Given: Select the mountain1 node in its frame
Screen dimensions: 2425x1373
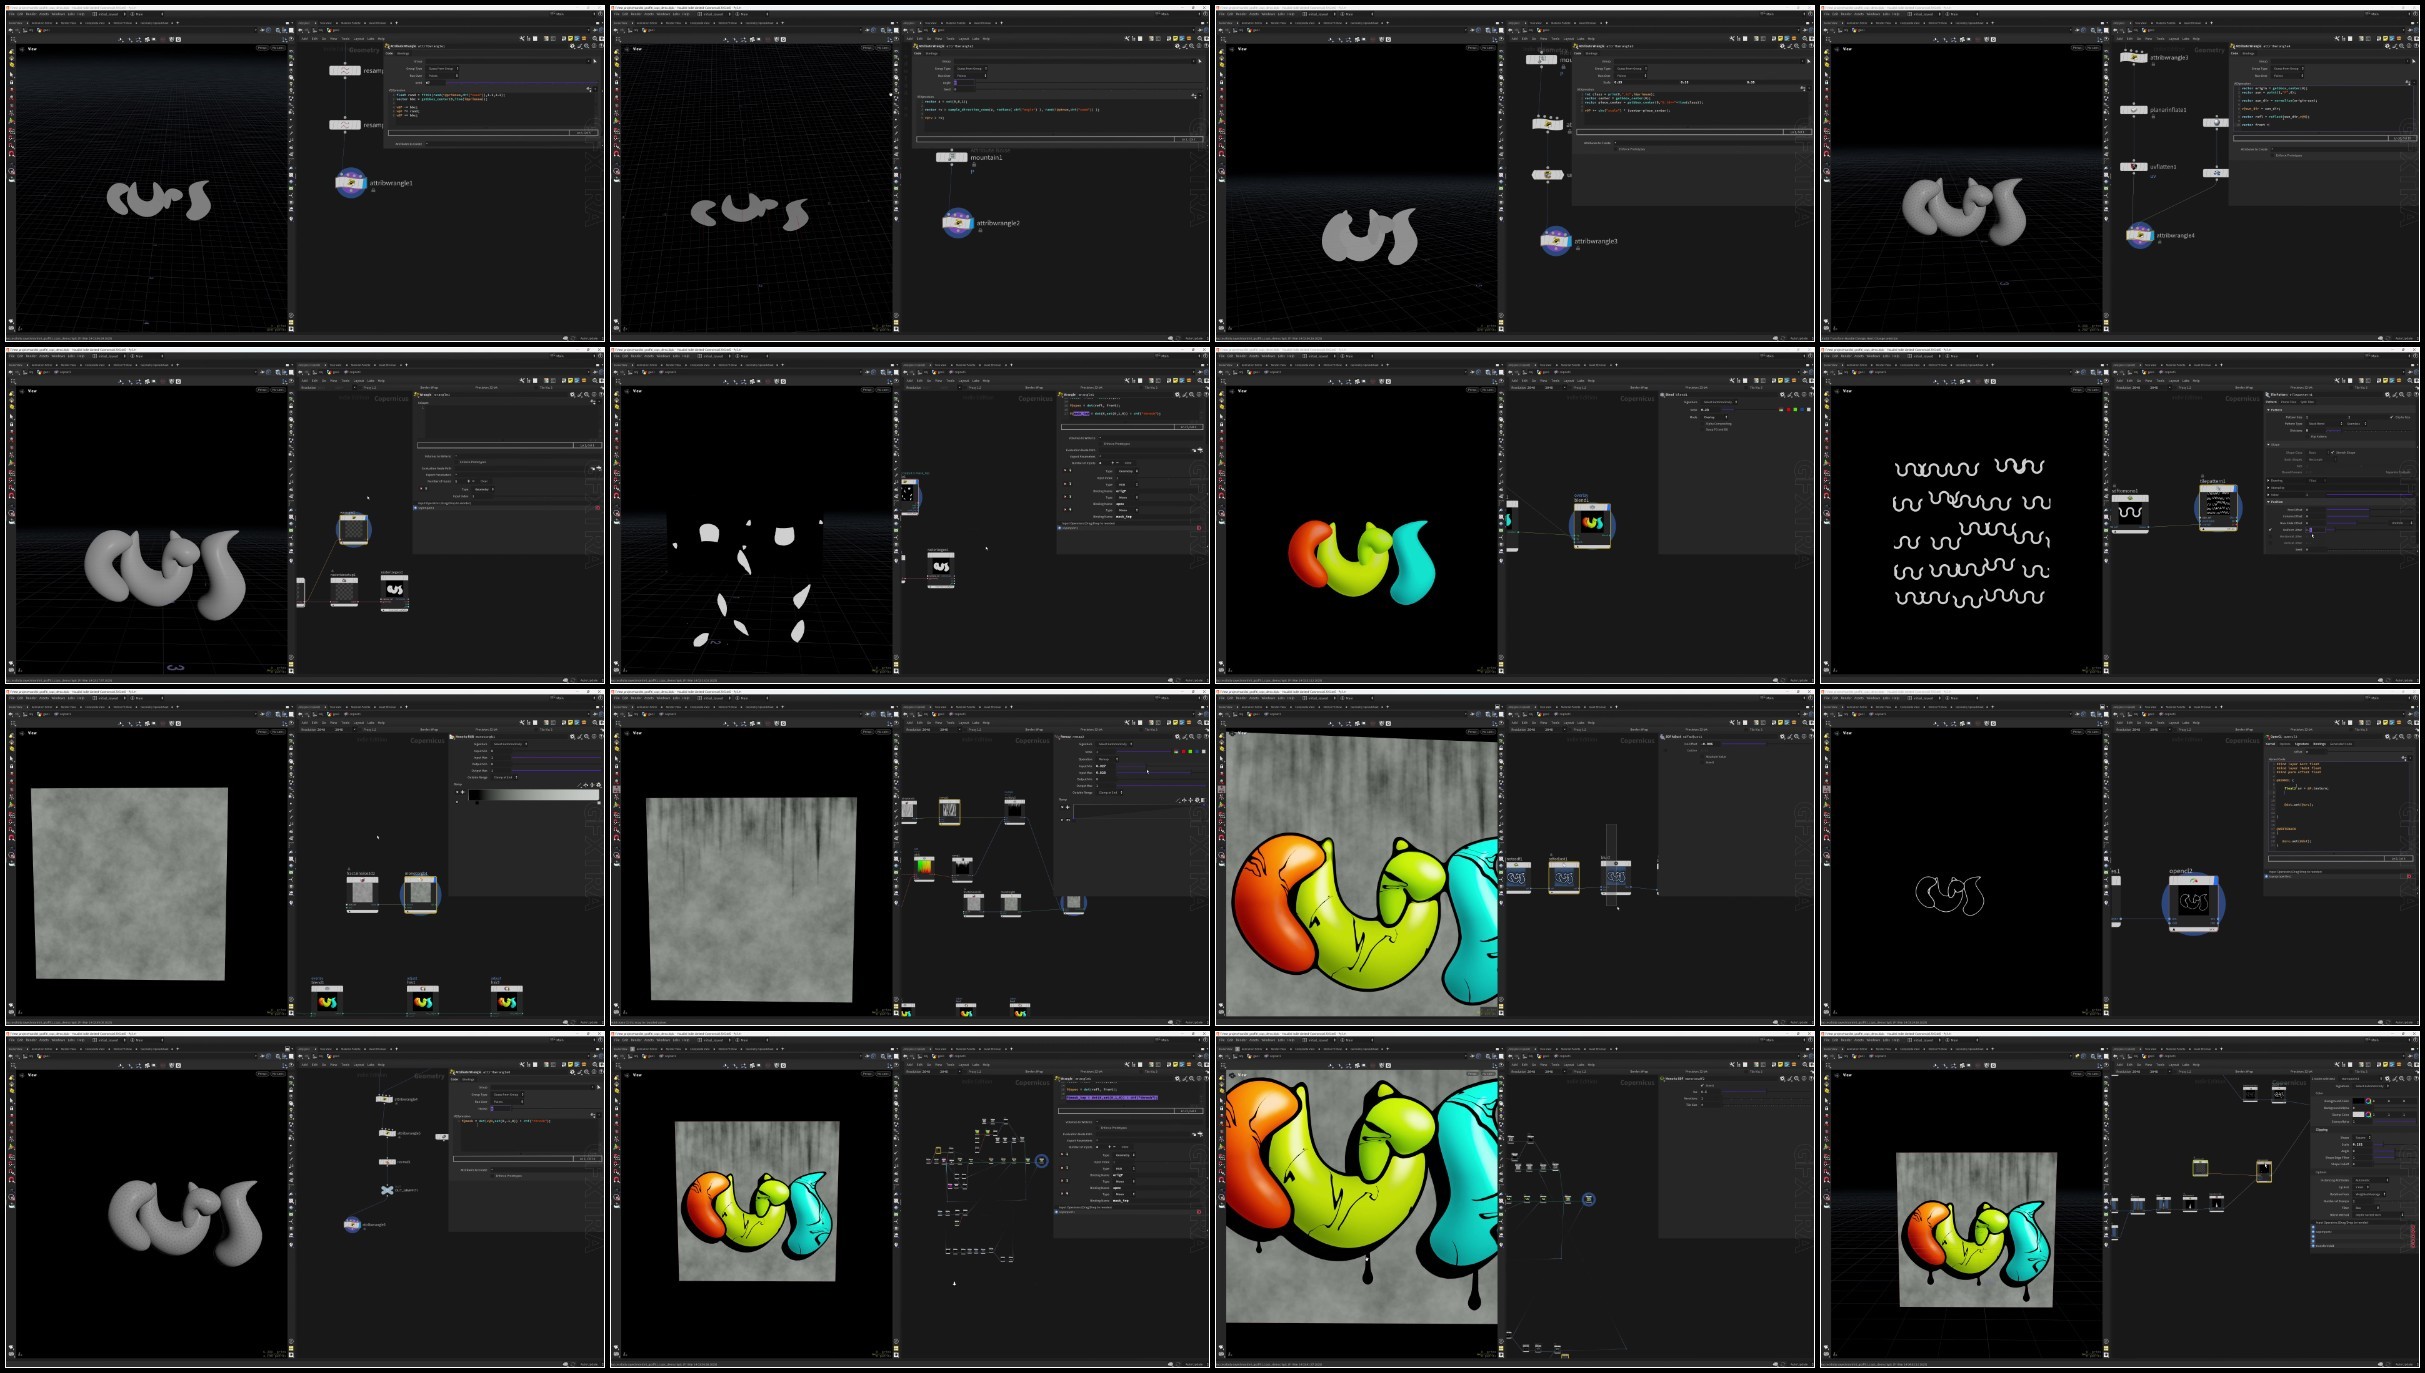Looking at the screenshot, I should 951,157.
